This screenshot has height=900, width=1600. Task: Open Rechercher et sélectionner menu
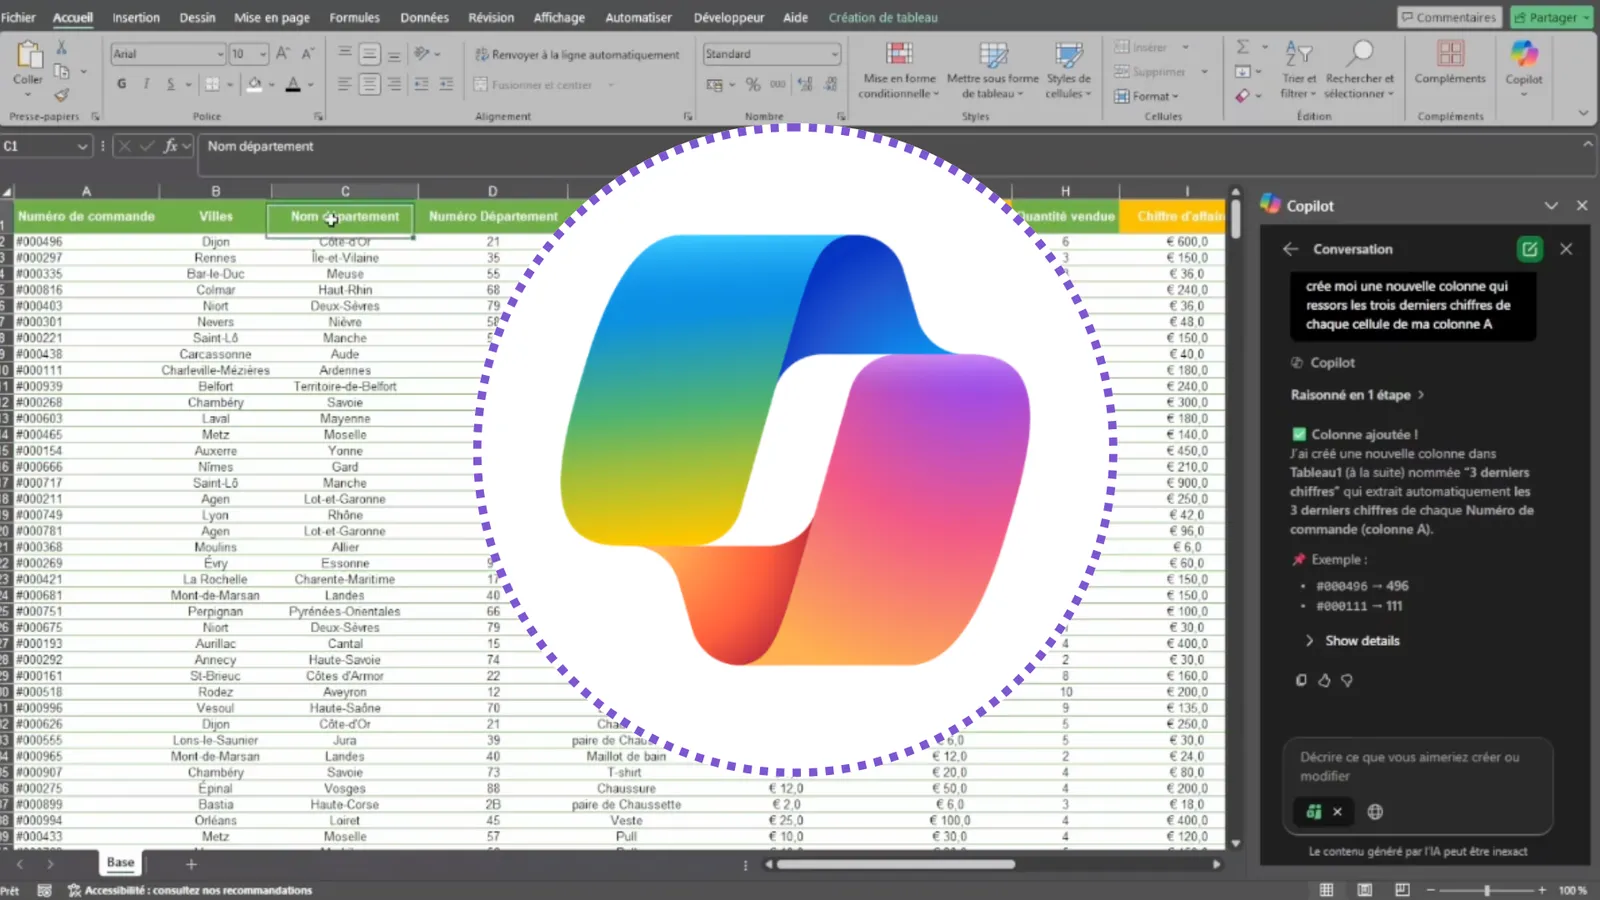[x=1359, y=69]
